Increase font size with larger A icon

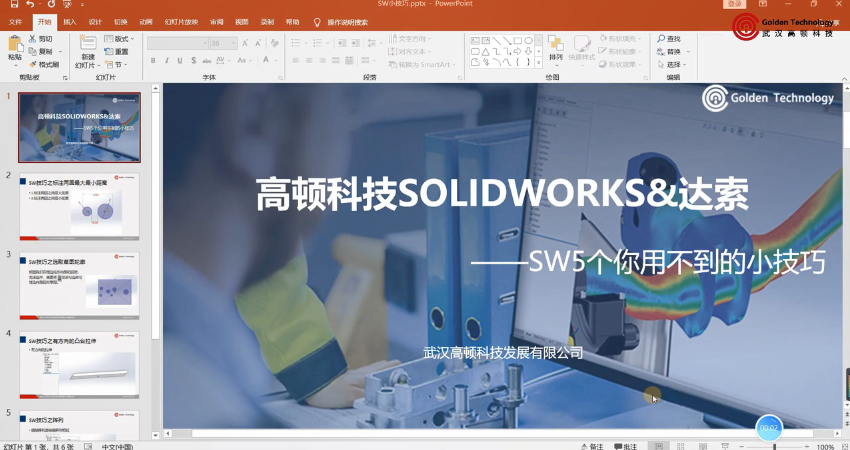click(x=245, y=43)
